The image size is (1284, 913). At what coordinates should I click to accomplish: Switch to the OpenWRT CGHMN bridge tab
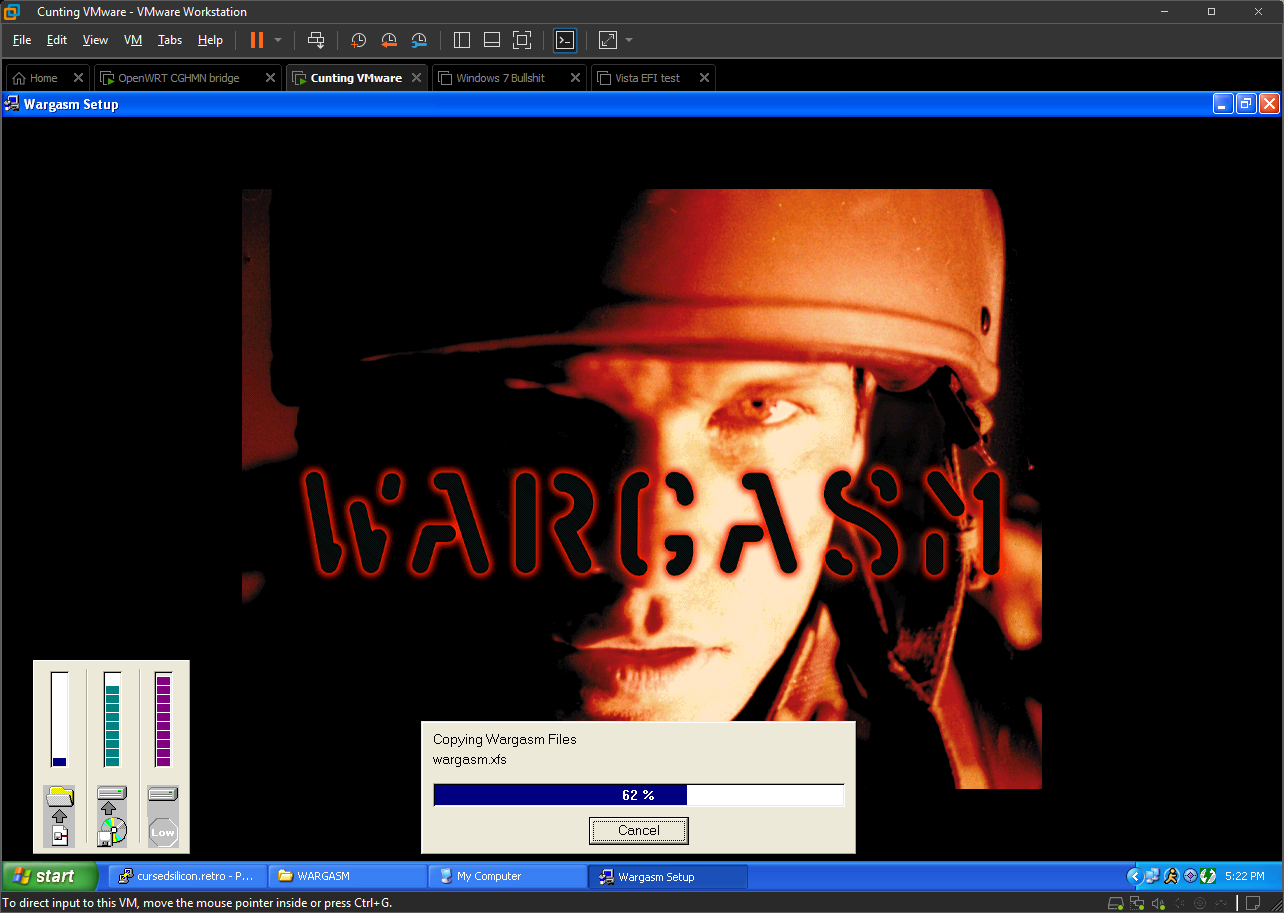click(x=187, y=78)
